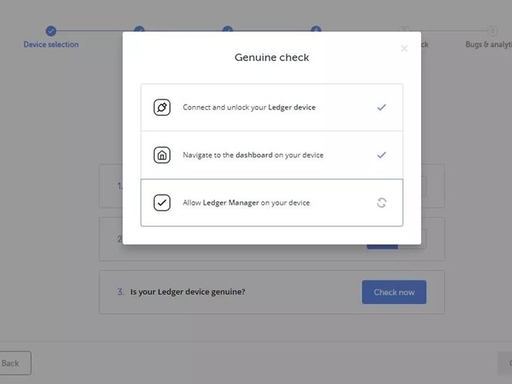Click the checkmark next to Navigate to the dashboard
This screenshot has height=384, width=512.
click(382, 155)
